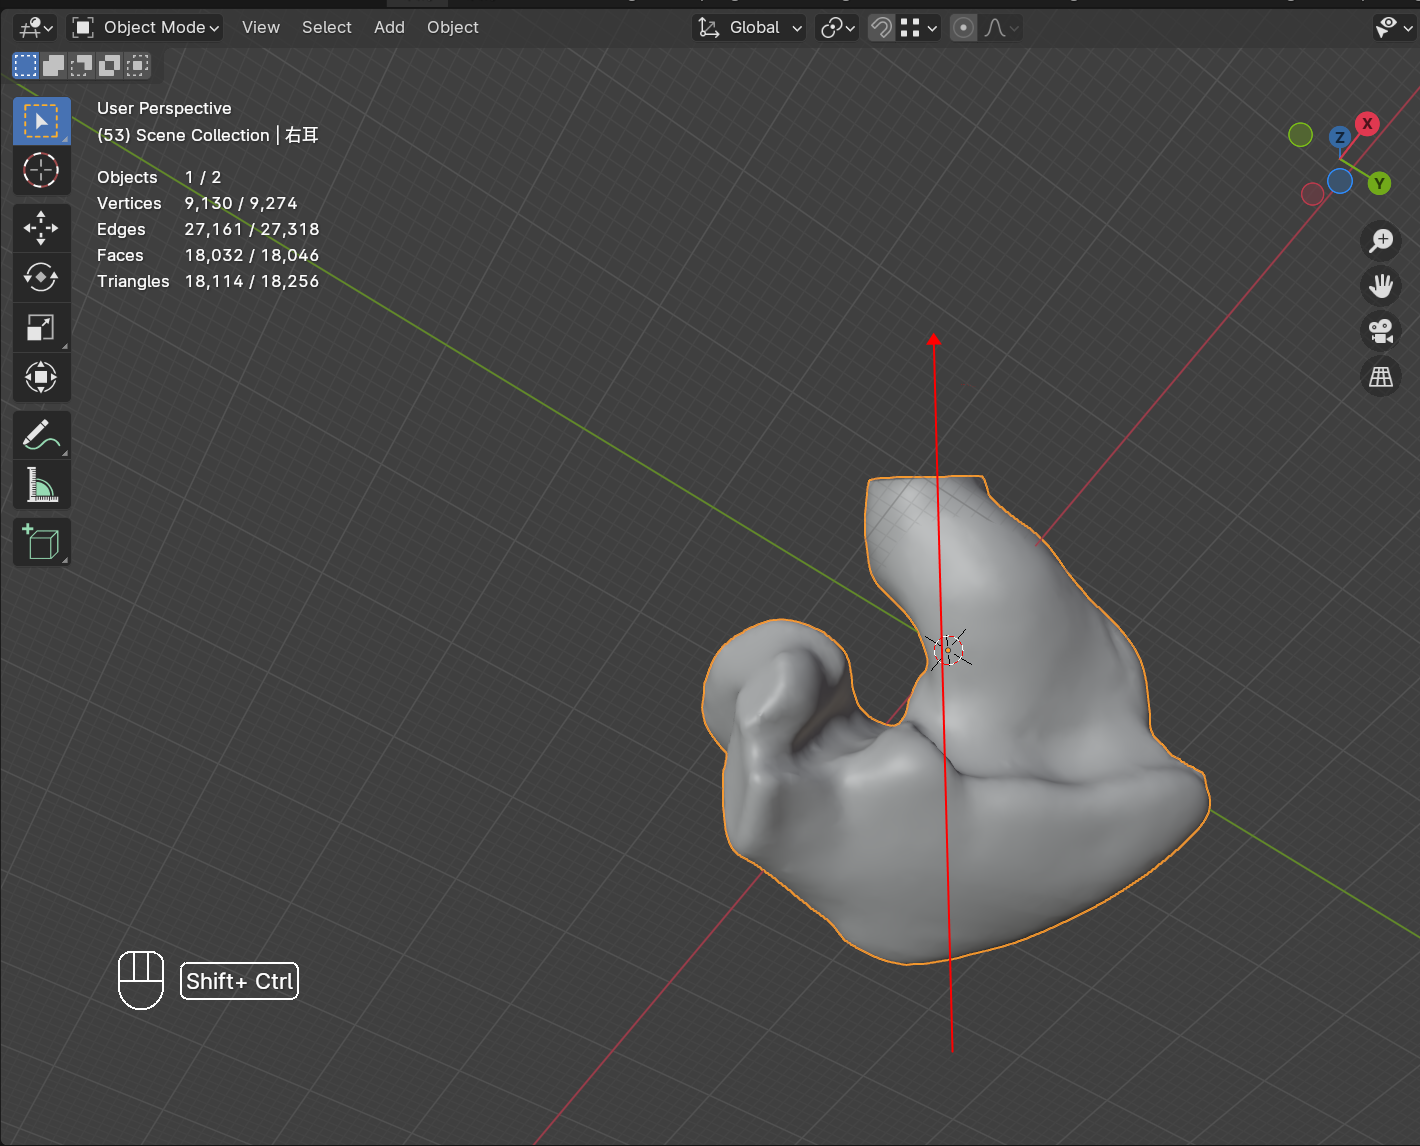Open the View menu
Viewport: 1420px width, 1146px height.
click(x=261, y=28)
